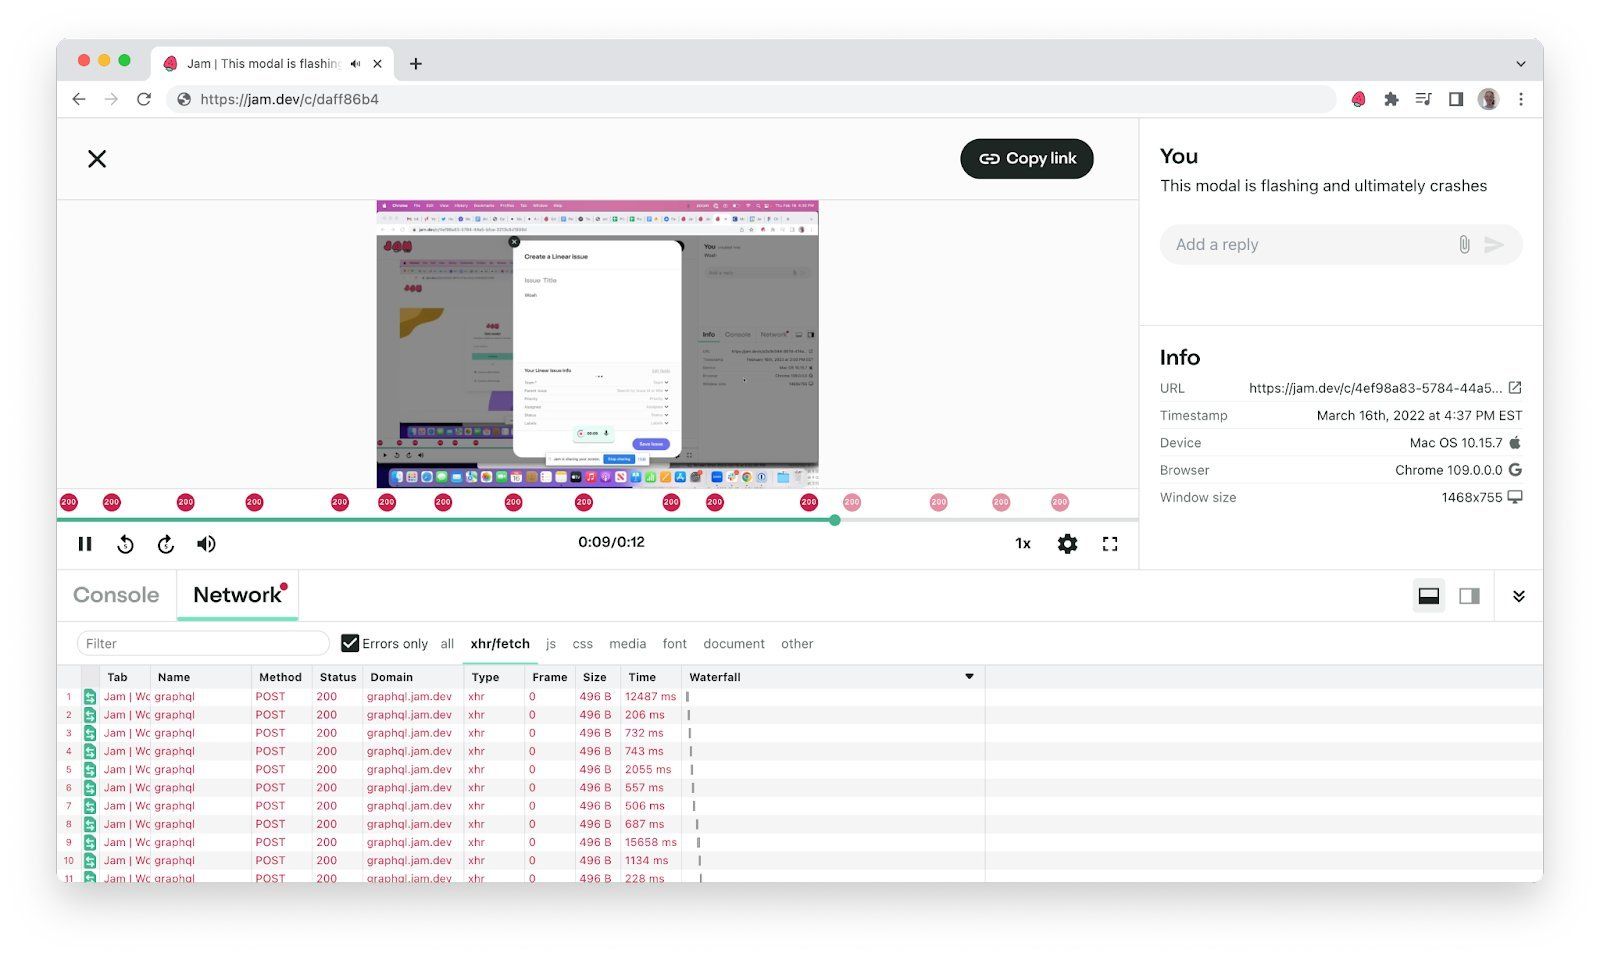This screenshot has width=1600, height=957.
Task: Dock devtools panel to the right side
Action: (1469, 596)
